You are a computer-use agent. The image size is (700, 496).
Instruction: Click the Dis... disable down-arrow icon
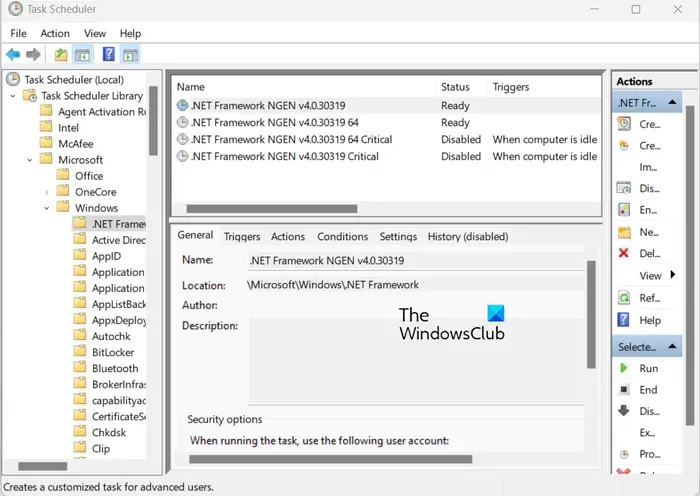(x=624, y=410)
